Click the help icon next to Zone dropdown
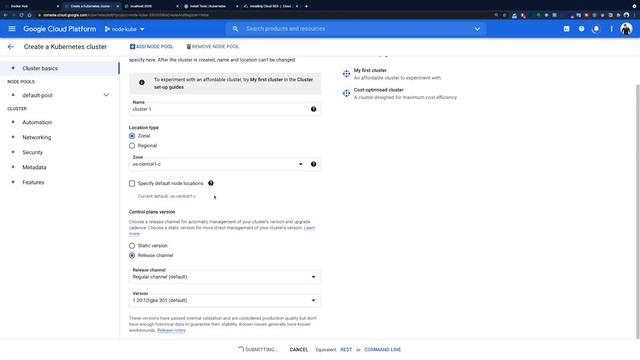Viewport: 640px width, 360px height. (x=313, y=164)
